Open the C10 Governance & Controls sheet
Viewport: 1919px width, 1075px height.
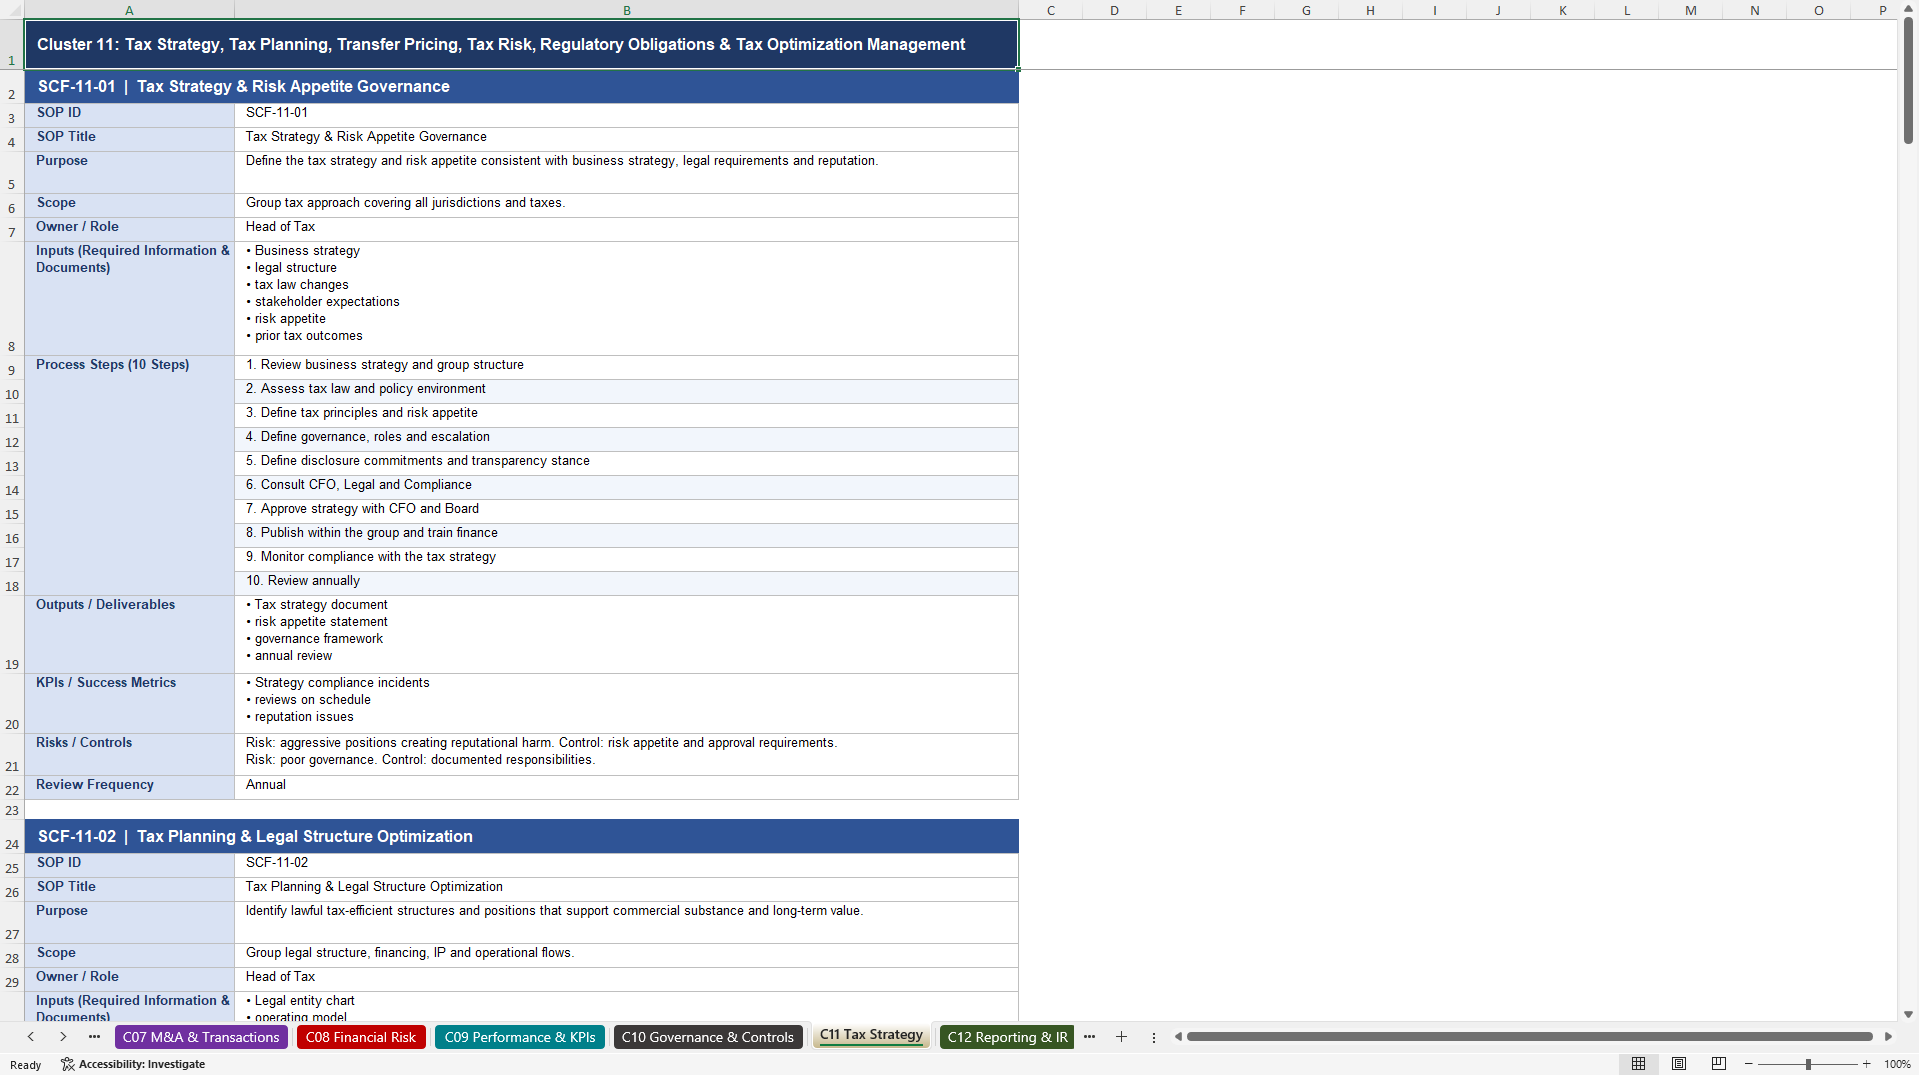(x=708, y=1037)
